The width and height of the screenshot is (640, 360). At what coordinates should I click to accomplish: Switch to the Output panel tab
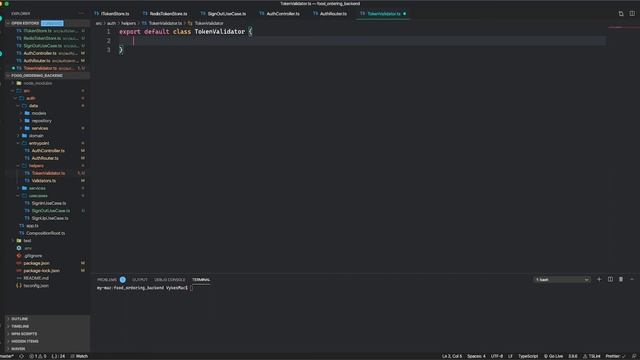(x=140, y=280)
